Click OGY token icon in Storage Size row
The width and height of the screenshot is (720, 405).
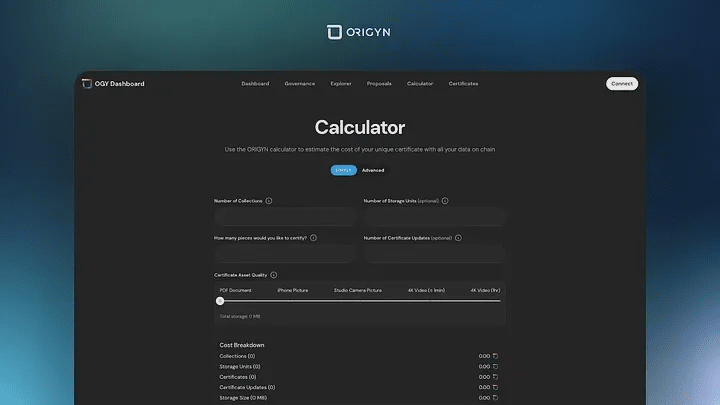pos(495,398)
